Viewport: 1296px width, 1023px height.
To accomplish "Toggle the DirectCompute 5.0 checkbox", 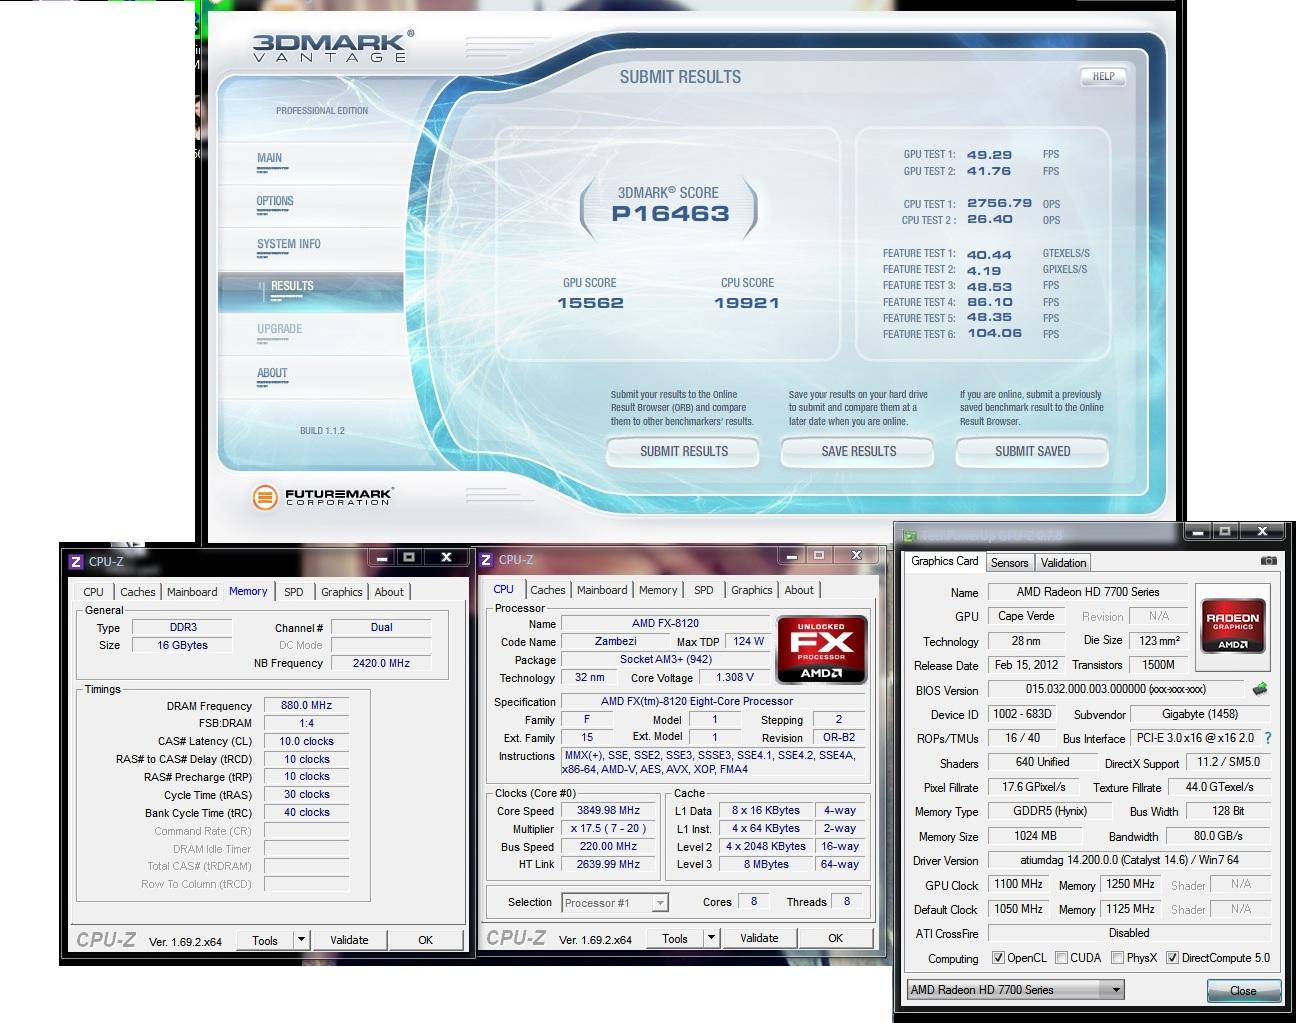I will pos(1172,958).
